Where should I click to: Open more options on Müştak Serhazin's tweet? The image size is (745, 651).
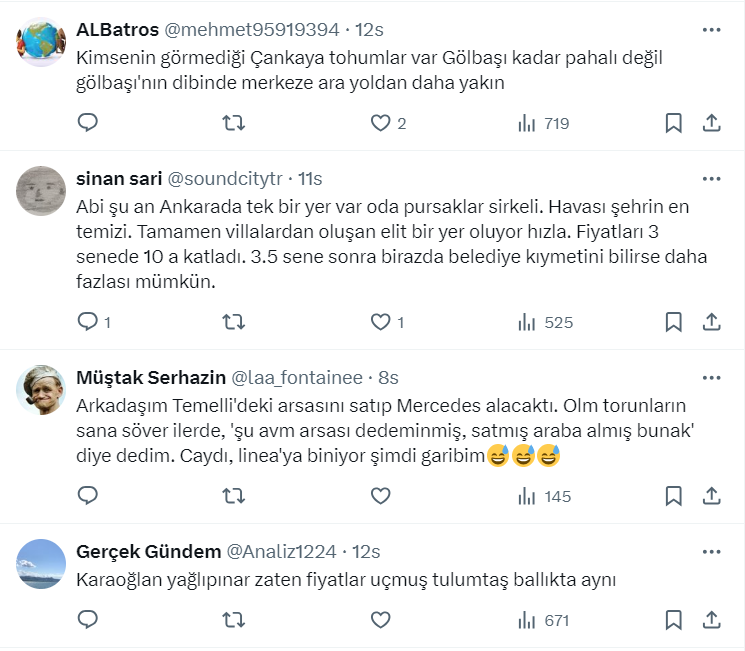coord(711,378)
